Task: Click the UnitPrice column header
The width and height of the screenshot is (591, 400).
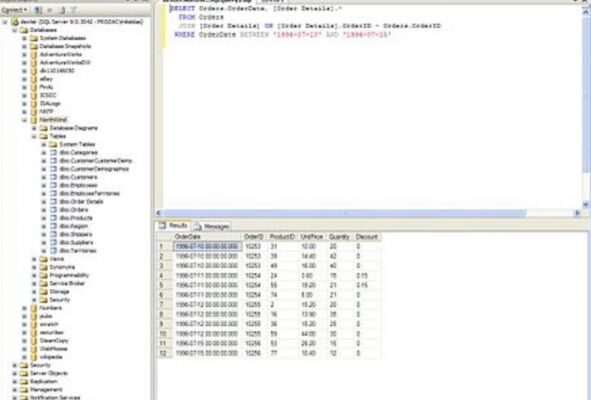Action: (x=312, y=237)
